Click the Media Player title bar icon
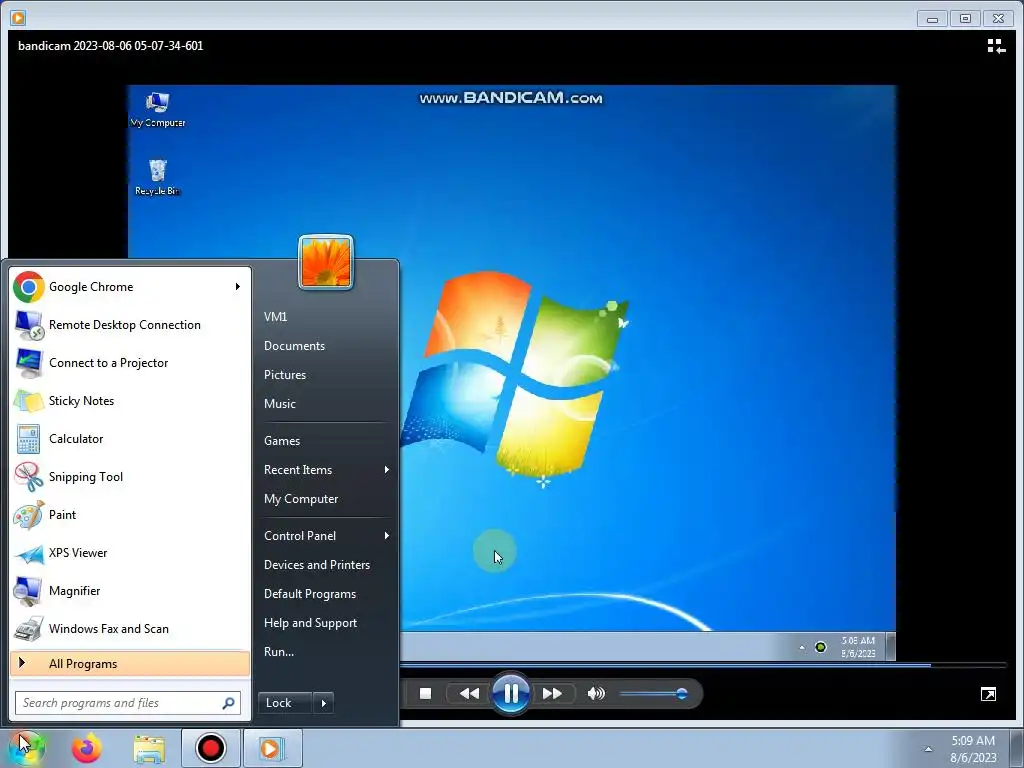The image size is (1024, 768). 18,18
